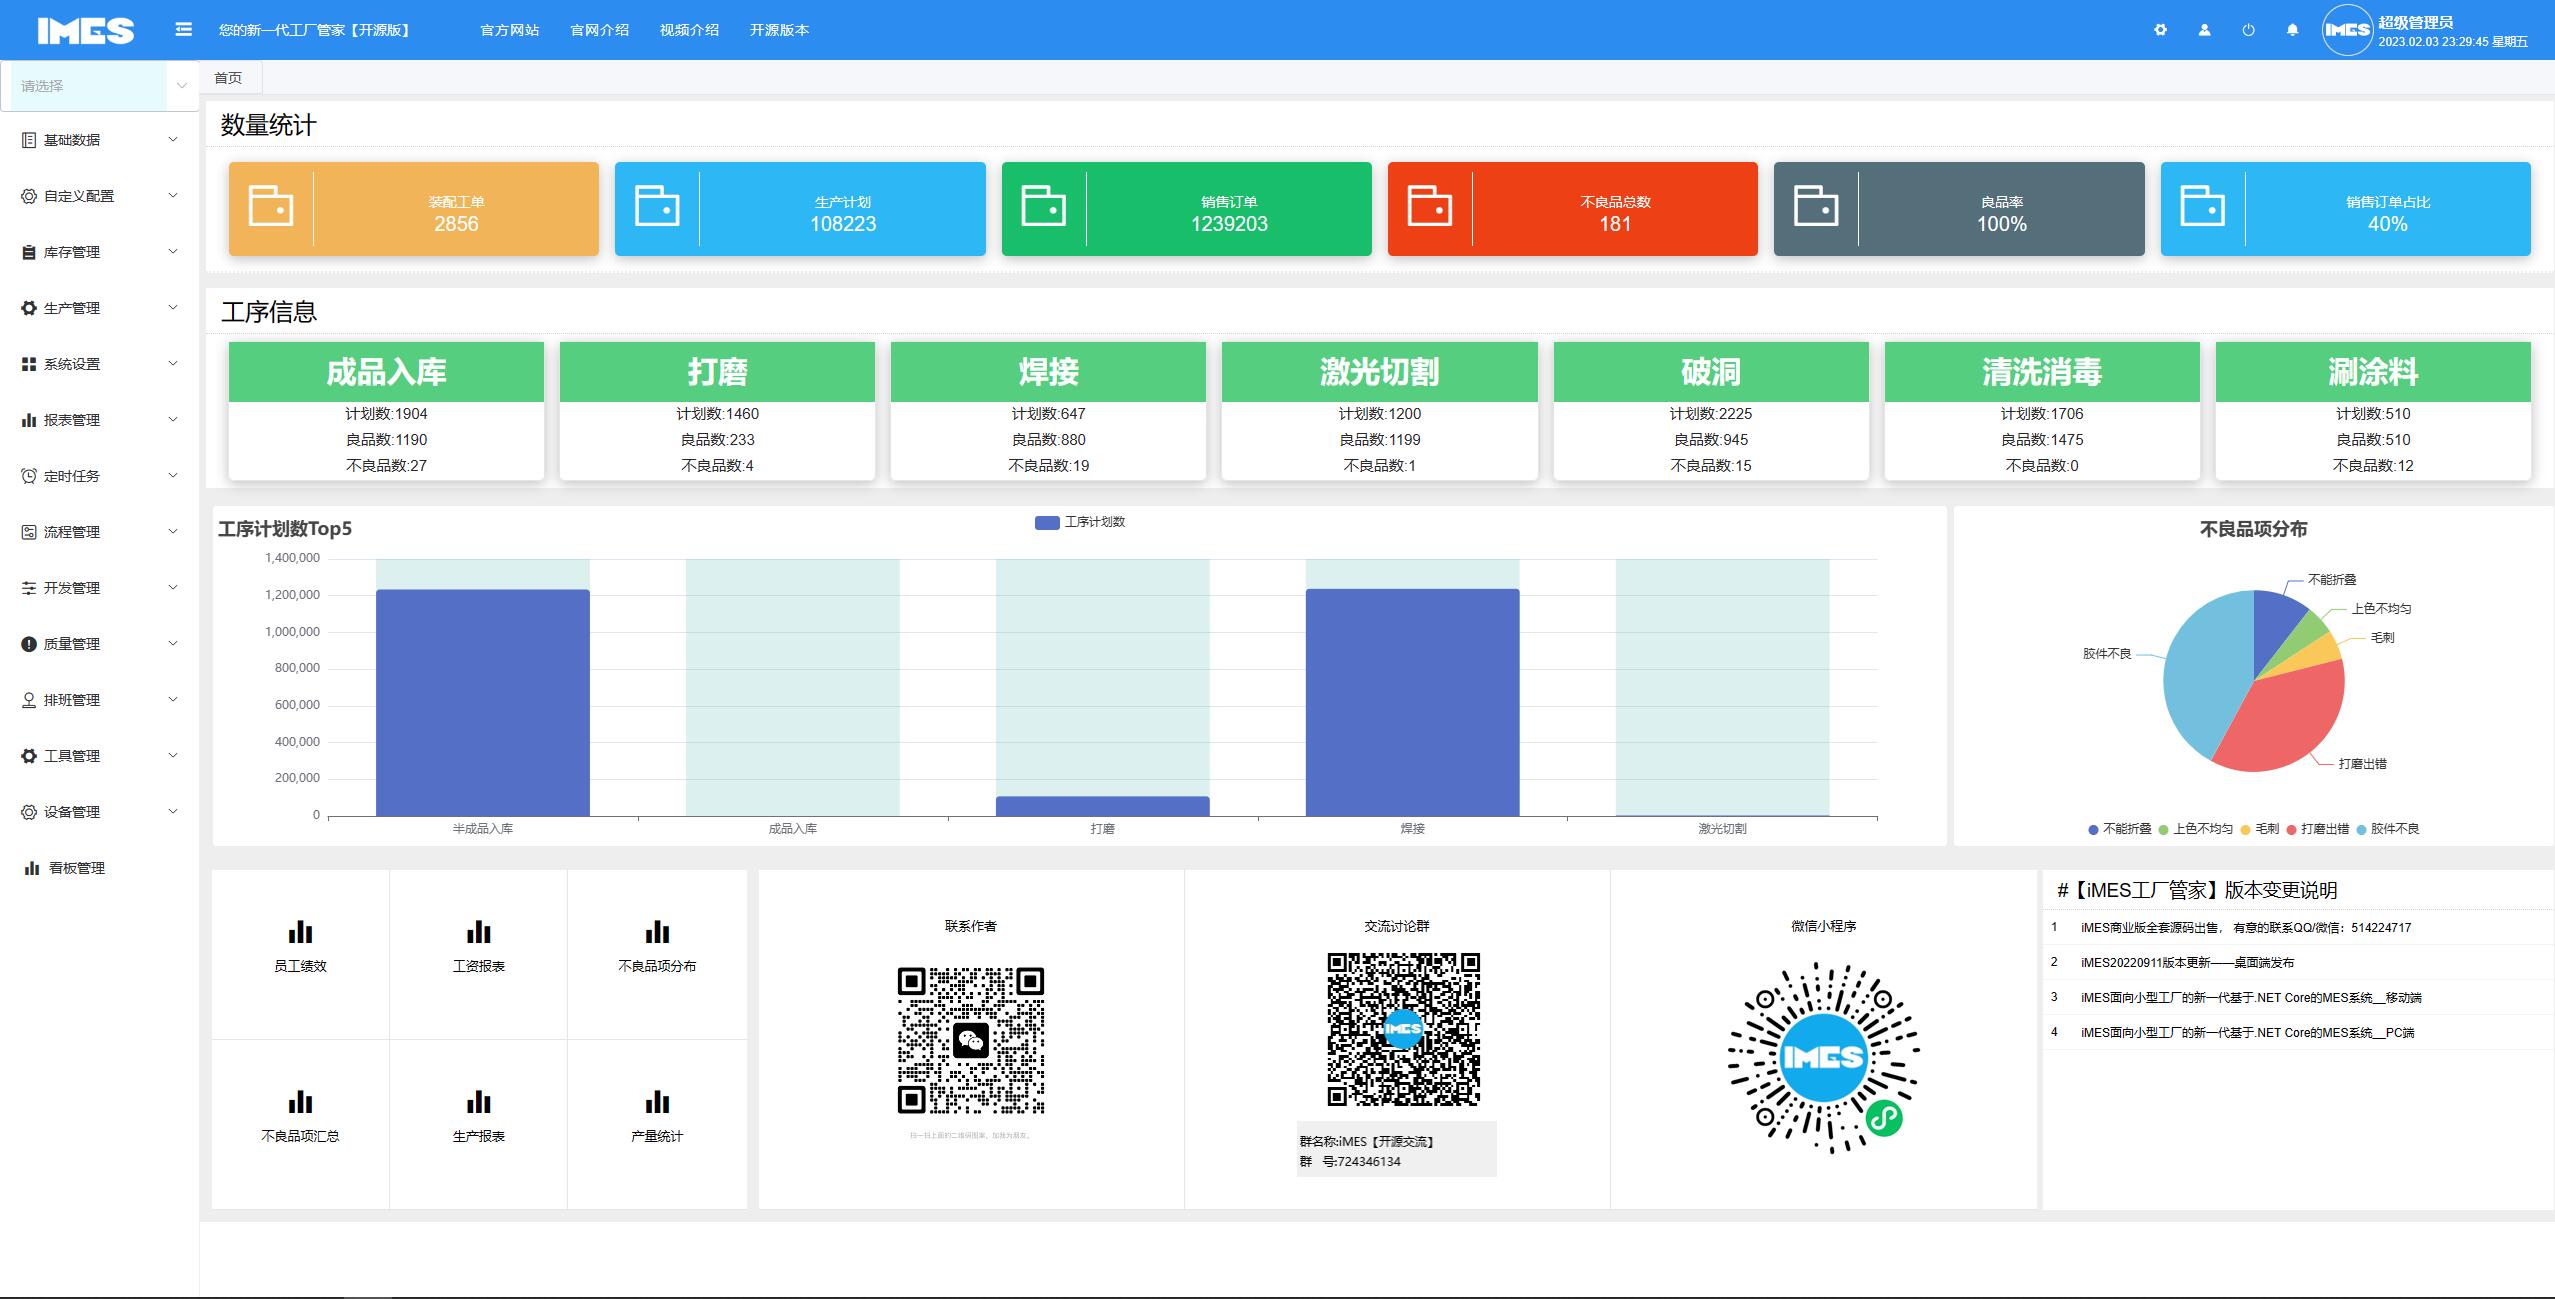This screenshot has height=1299, width=2555.
Task: Switch to the 首页 tab
Action: pos(228,76)
